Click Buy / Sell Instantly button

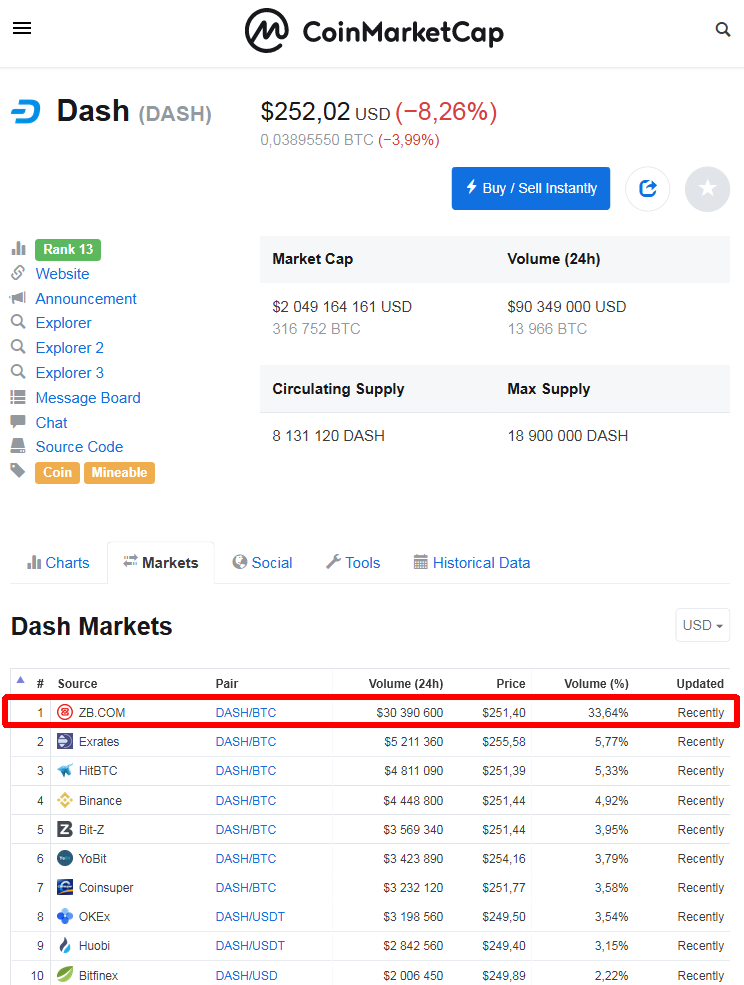[530, 188]
